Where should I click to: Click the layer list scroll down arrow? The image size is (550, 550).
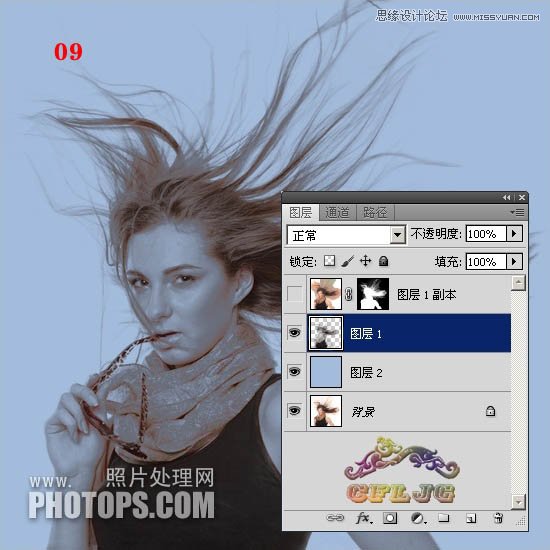click(518, 502)
